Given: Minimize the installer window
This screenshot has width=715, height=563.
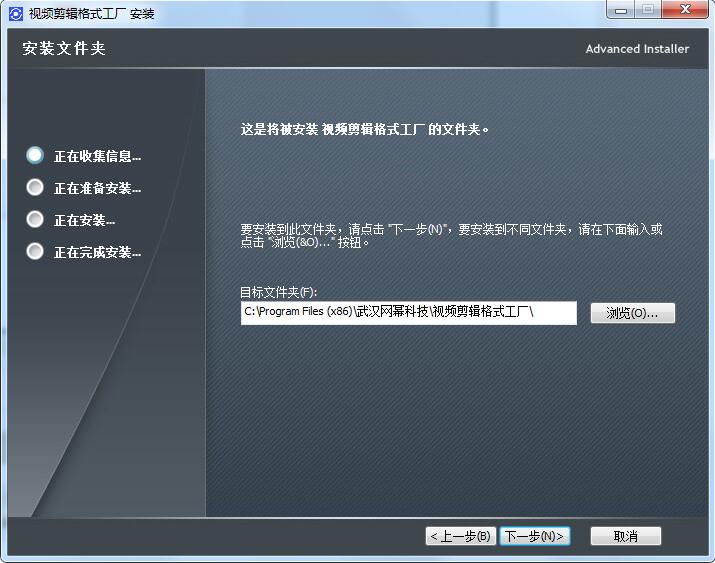Looking at the screenshot, I should click(x=619, y=11).
